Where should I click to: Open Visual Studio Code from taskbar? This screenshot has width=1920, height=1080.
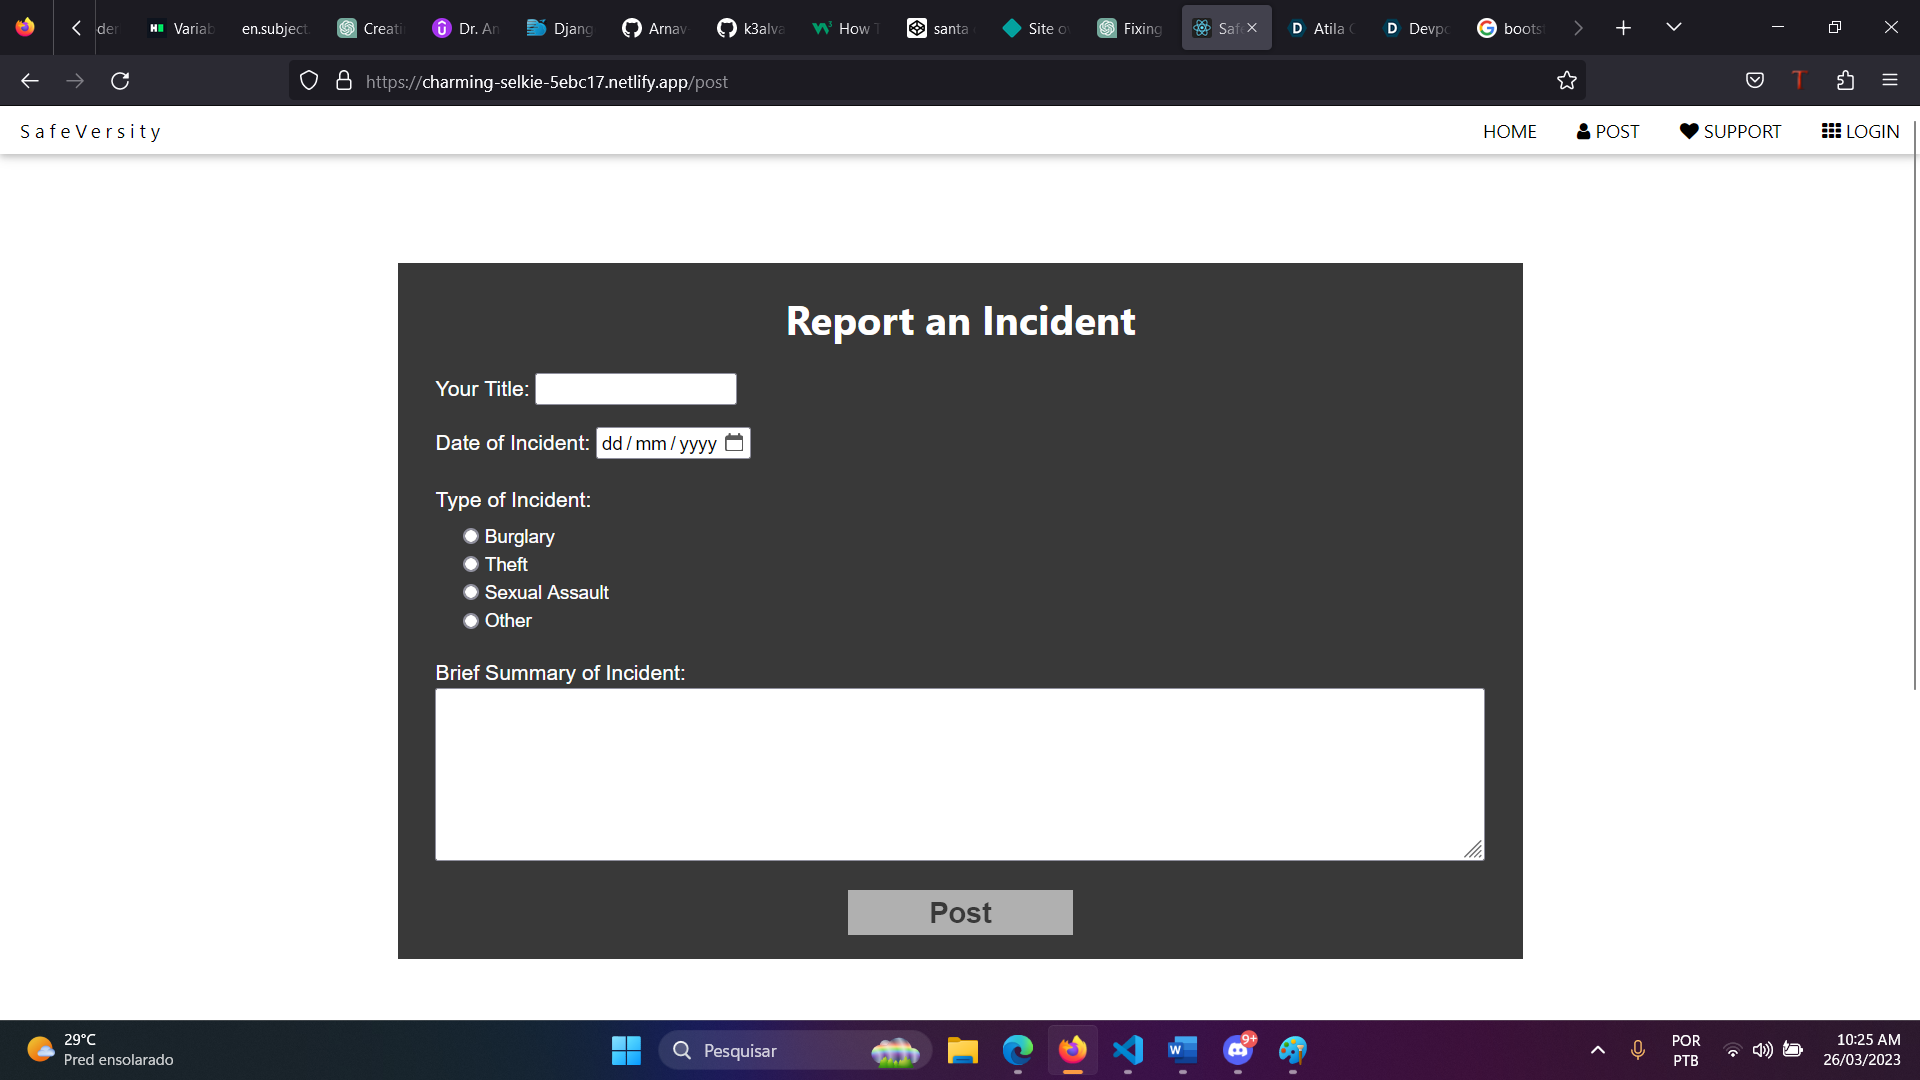1127,1050
